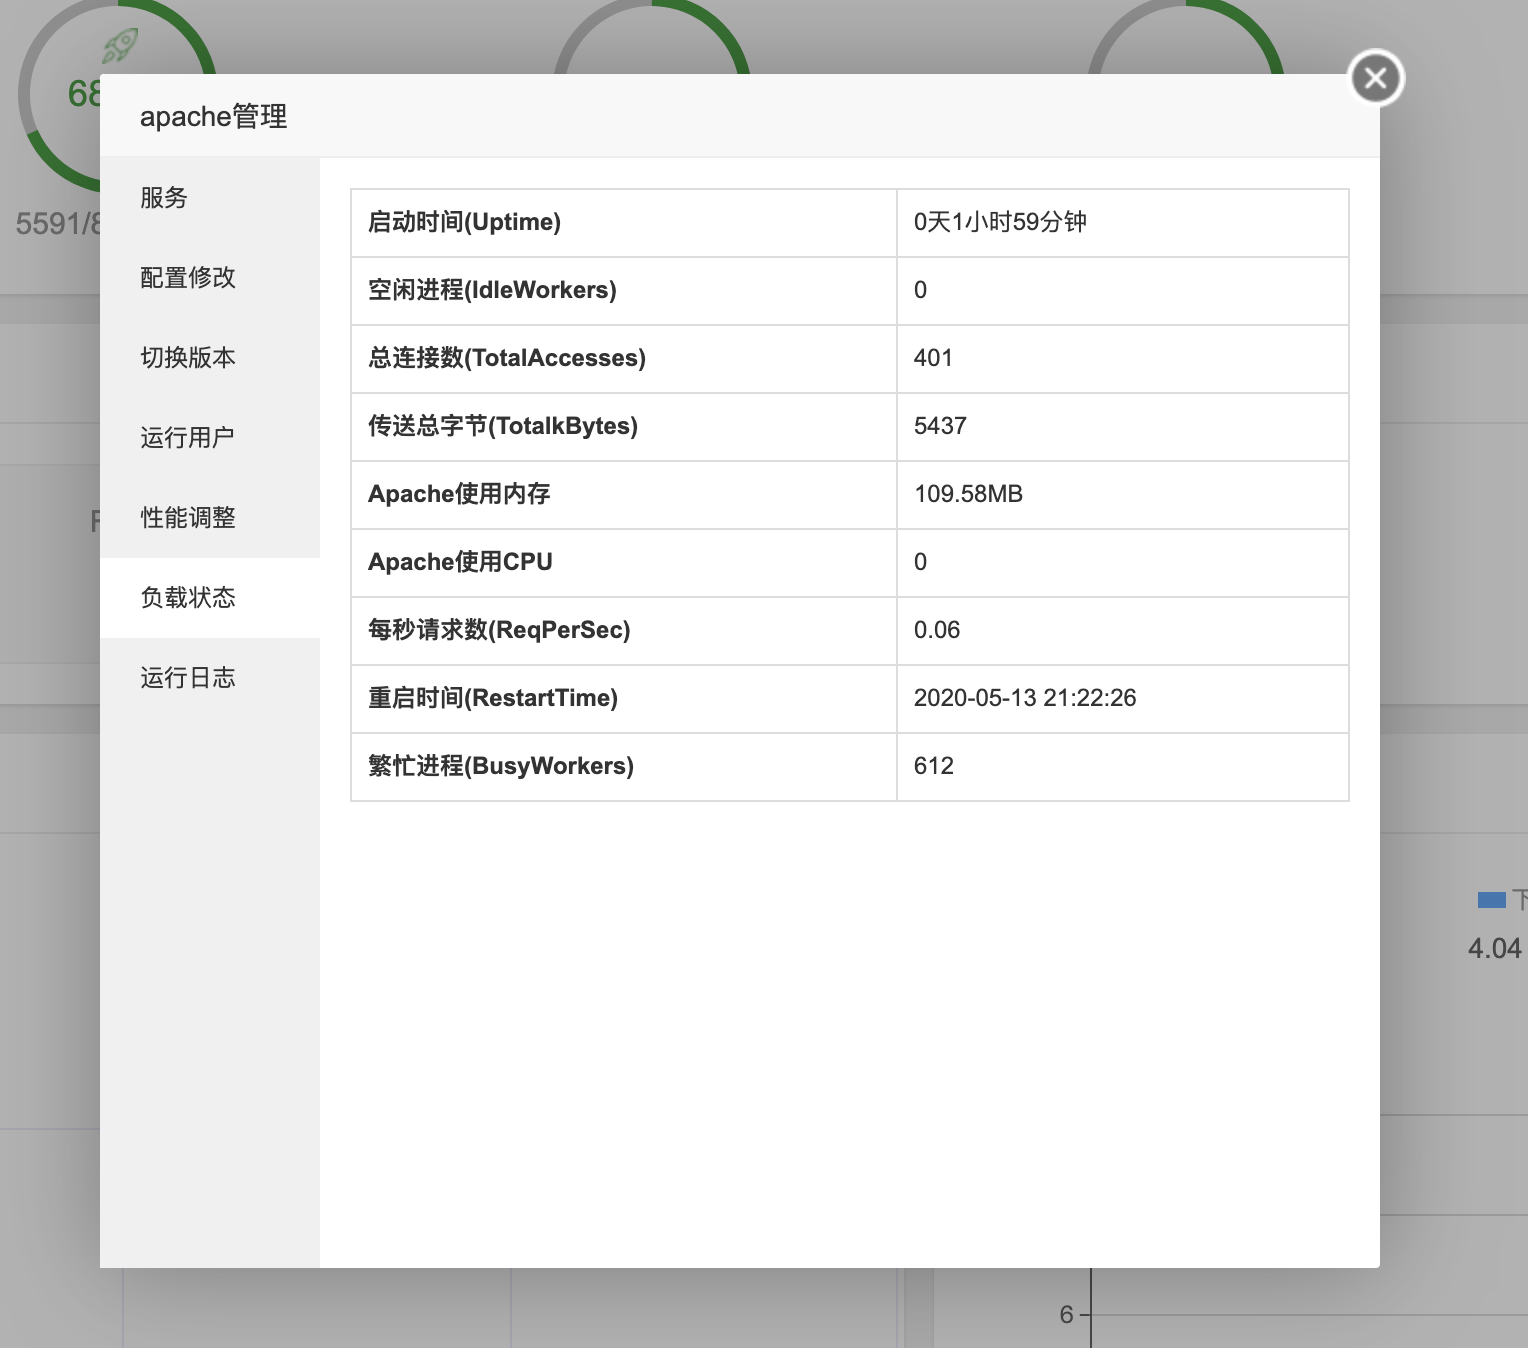This screenshot has width=1528, height=1348.
Task: Open the 运行日志 tab
Action: click(210, 677)
